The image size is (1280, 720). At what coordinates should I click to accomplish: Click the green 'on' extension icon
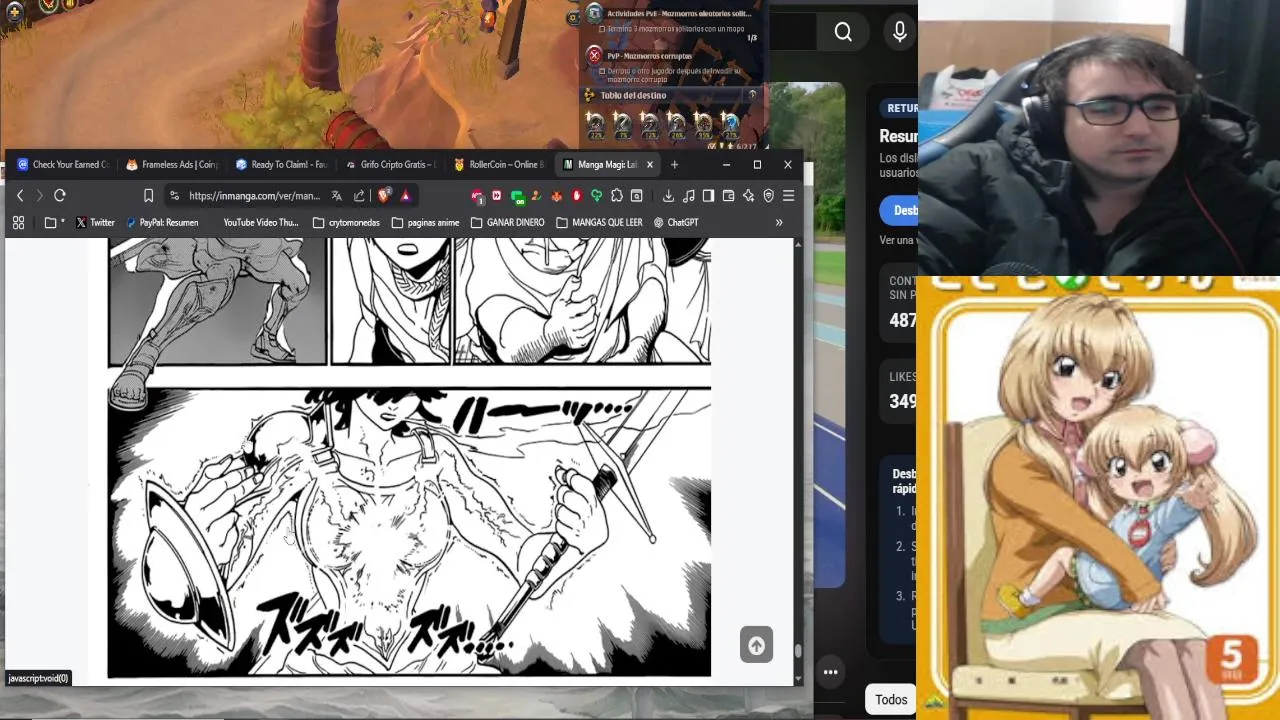pos(518,196)
